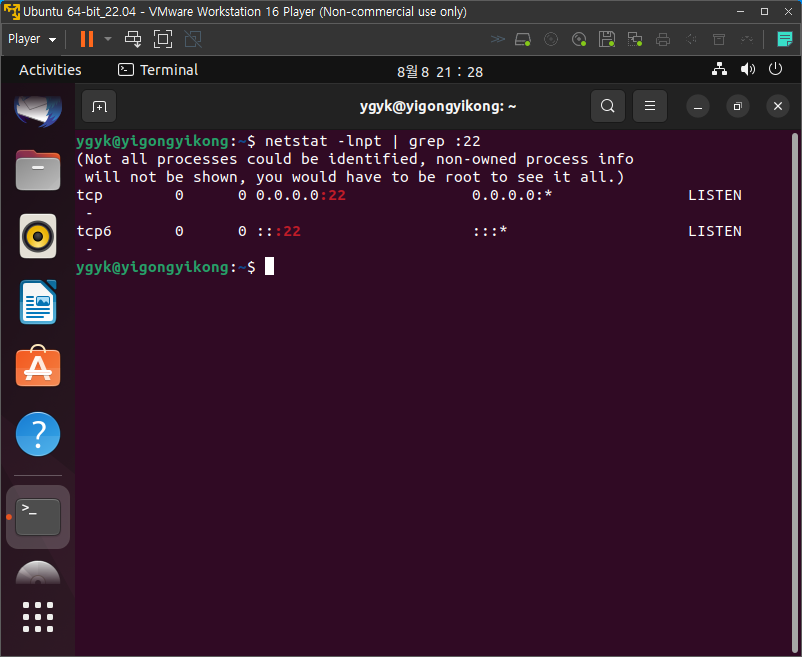The width and height of the screenshot is (802, 657).
Task: Click the volume speaker icon in the top bar
Action: click(x=747, y=69)
